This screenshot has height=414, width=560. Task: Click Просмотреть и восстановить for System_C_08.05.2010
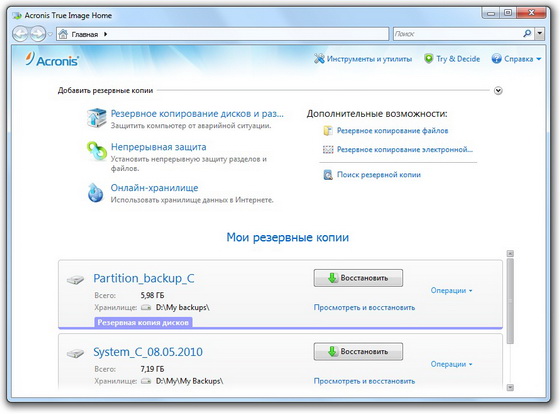[364, 381]
